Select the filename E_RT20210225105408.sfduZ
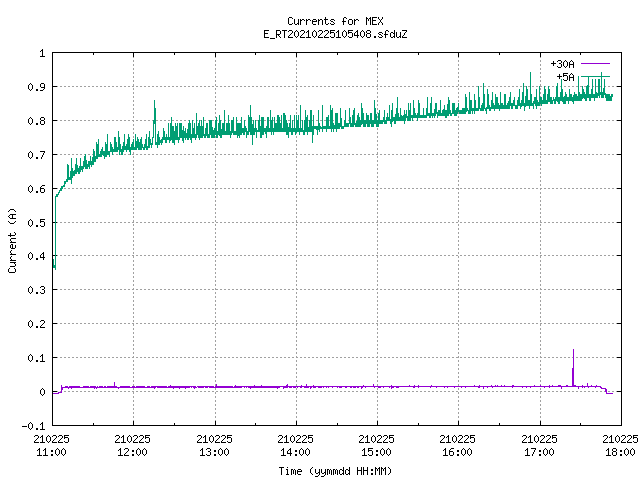This screenshot has height=480, width=640. coord(335,34)
